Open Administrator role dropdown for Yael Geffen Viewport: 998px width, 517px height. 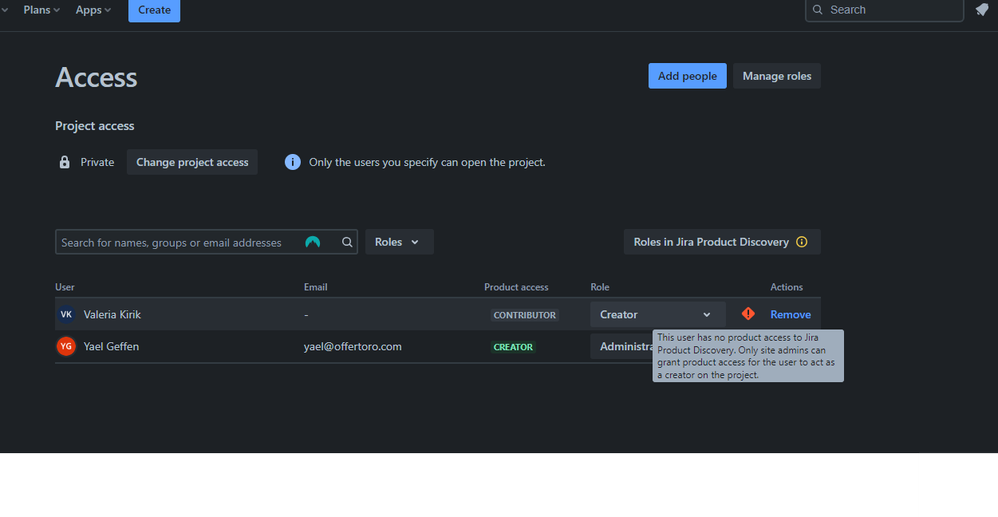[622, 346]
